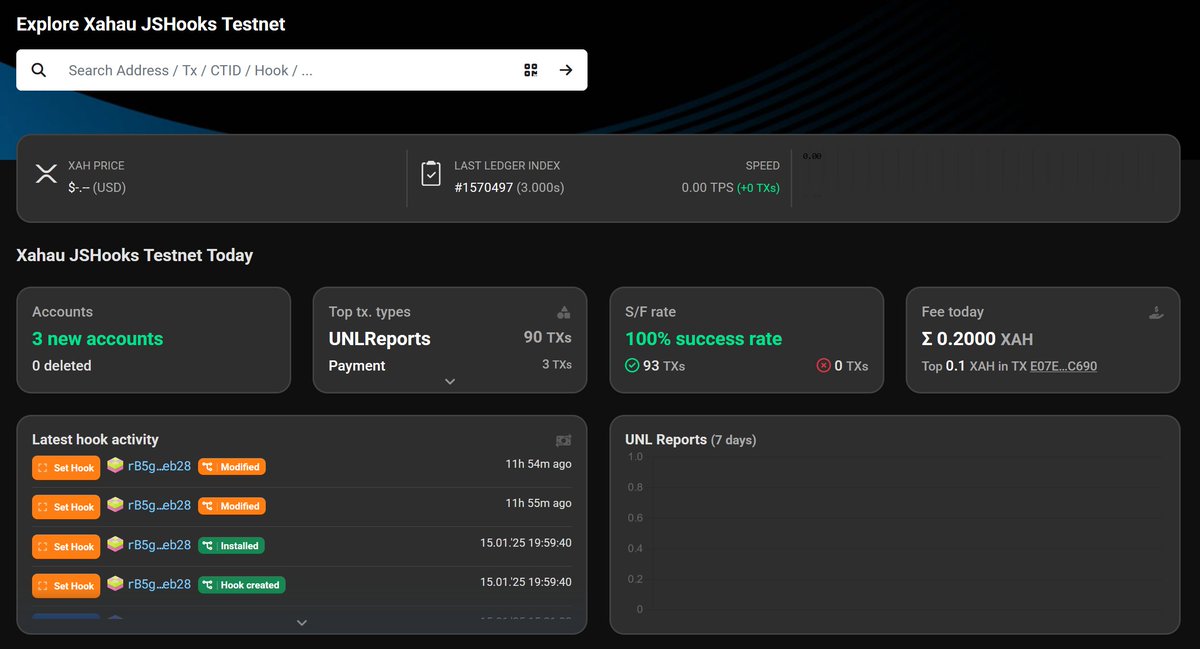The image size is (1200, 649).
Task: Click the ledger clipboard icon
Action: (431, 173)
